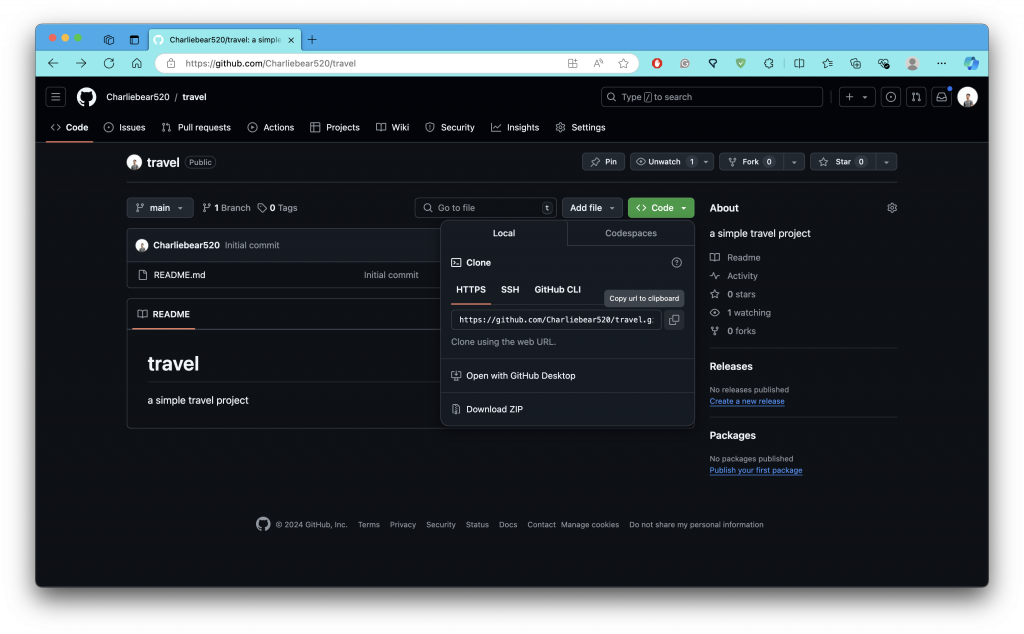Choose the SSH clone option
The height and width of the screenshot is (634, 1024).
pyautogui.click(x=510, y=290)
